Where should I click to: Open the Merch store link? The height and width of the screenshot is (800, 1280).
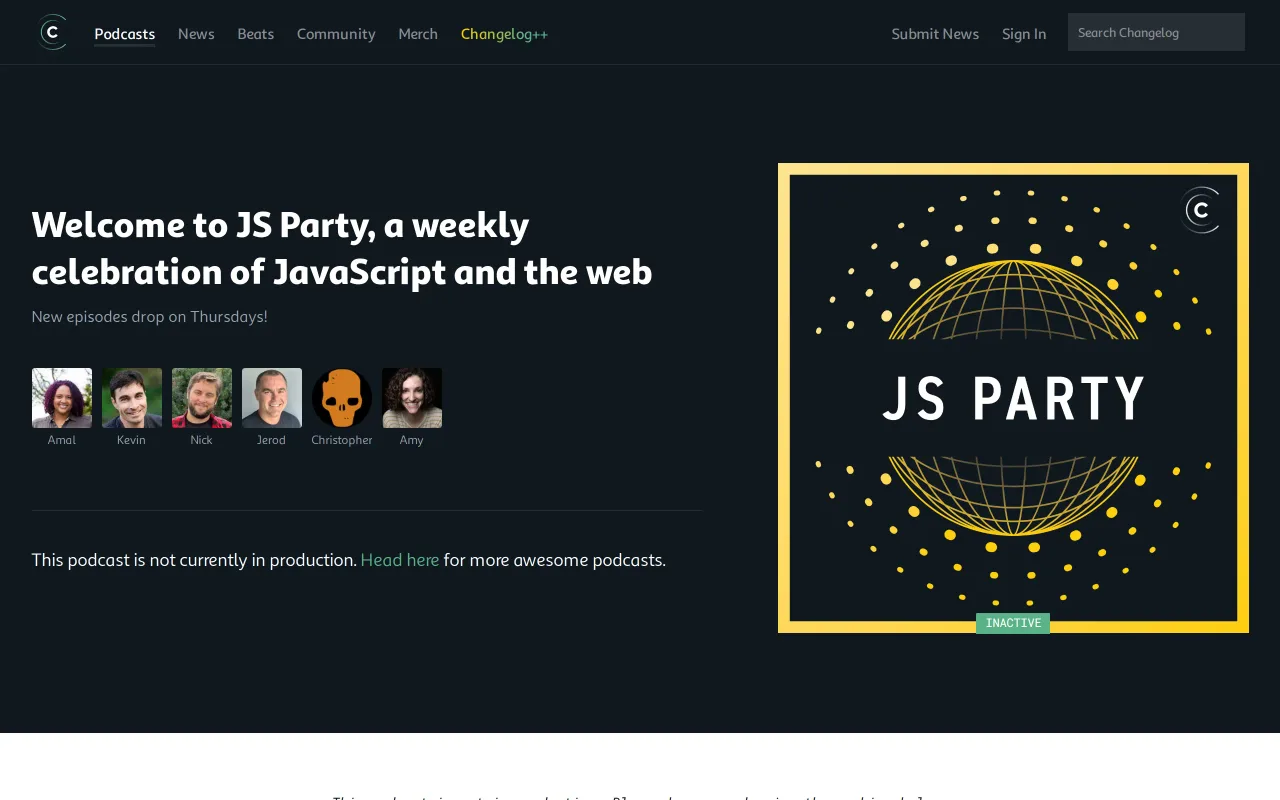(x=418, y=34)
